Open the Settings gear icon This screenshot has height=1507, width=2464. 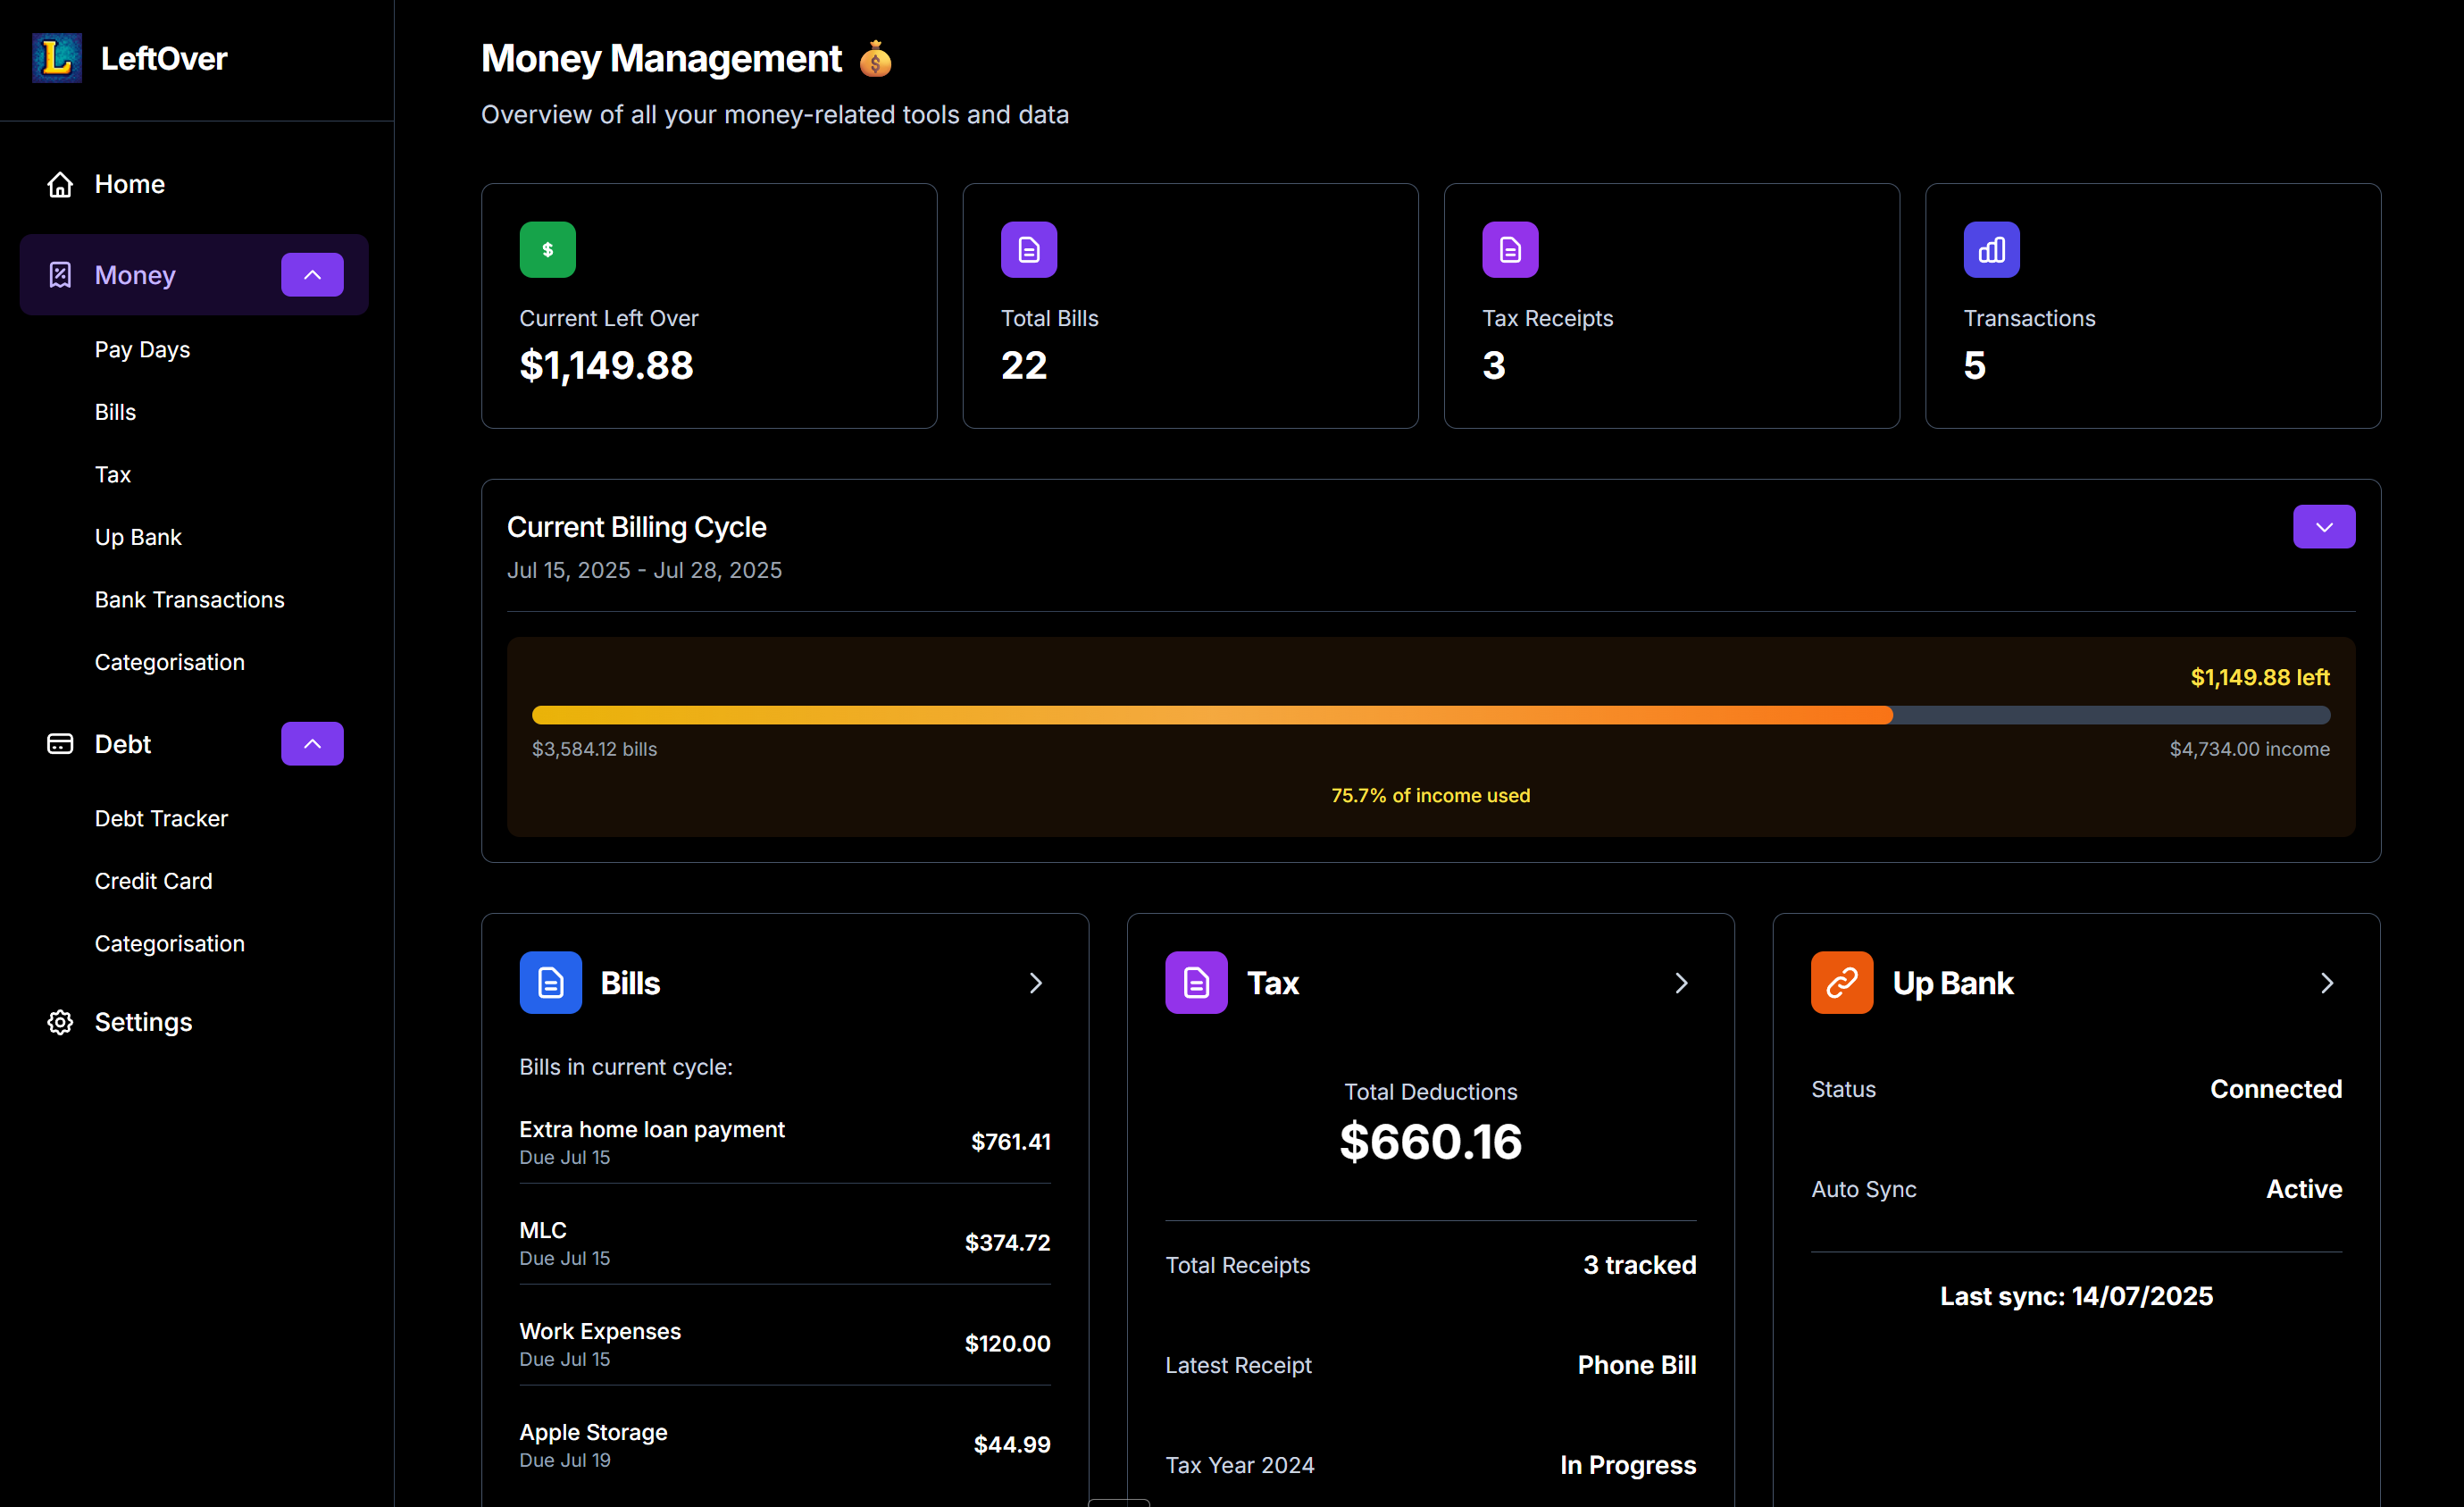coord(59,1022)
